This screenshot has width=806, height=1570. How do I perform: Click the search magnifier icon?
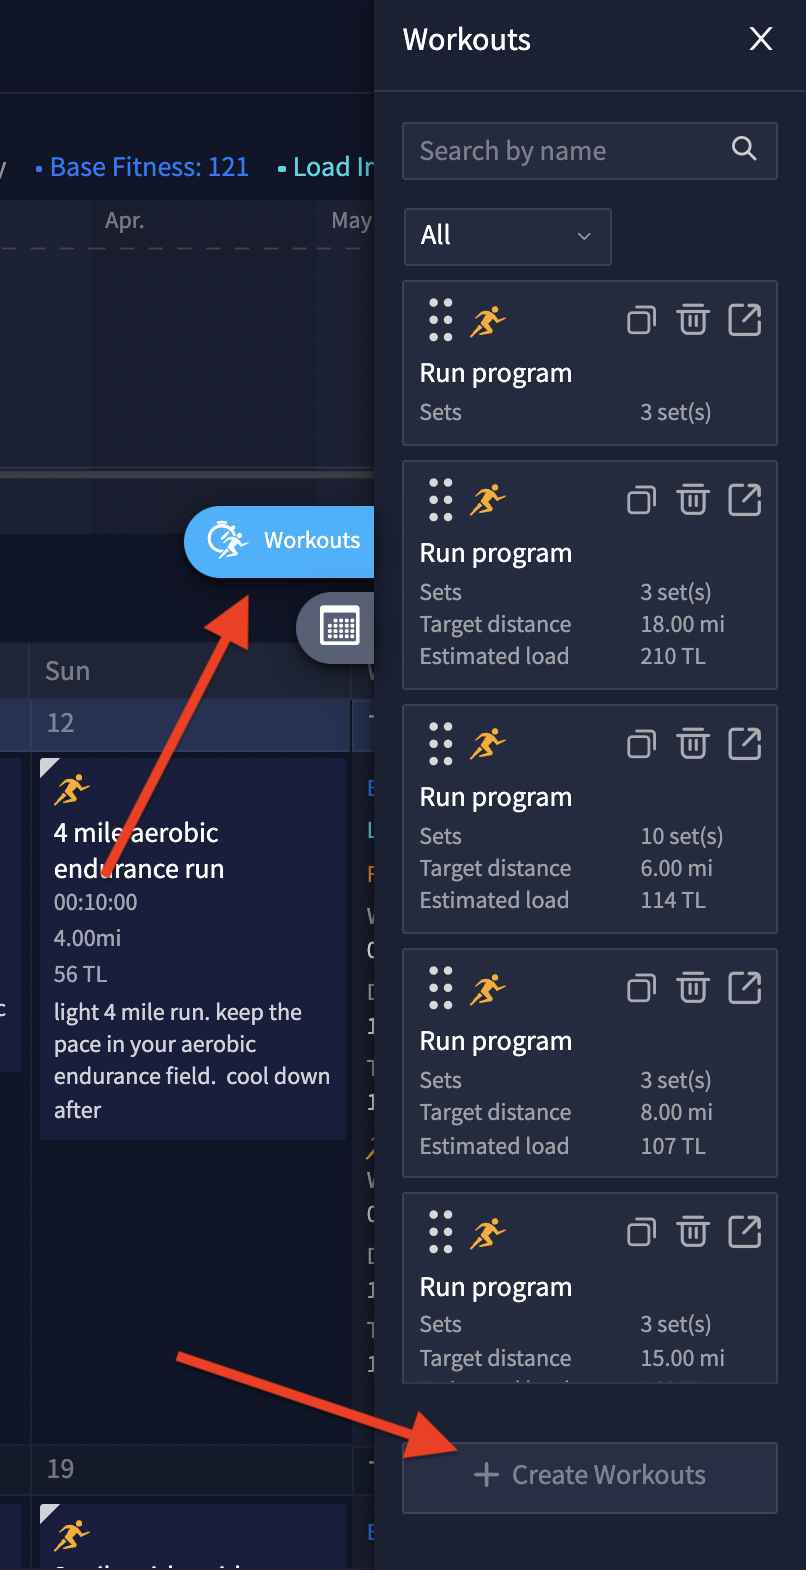tap(744, 150)
